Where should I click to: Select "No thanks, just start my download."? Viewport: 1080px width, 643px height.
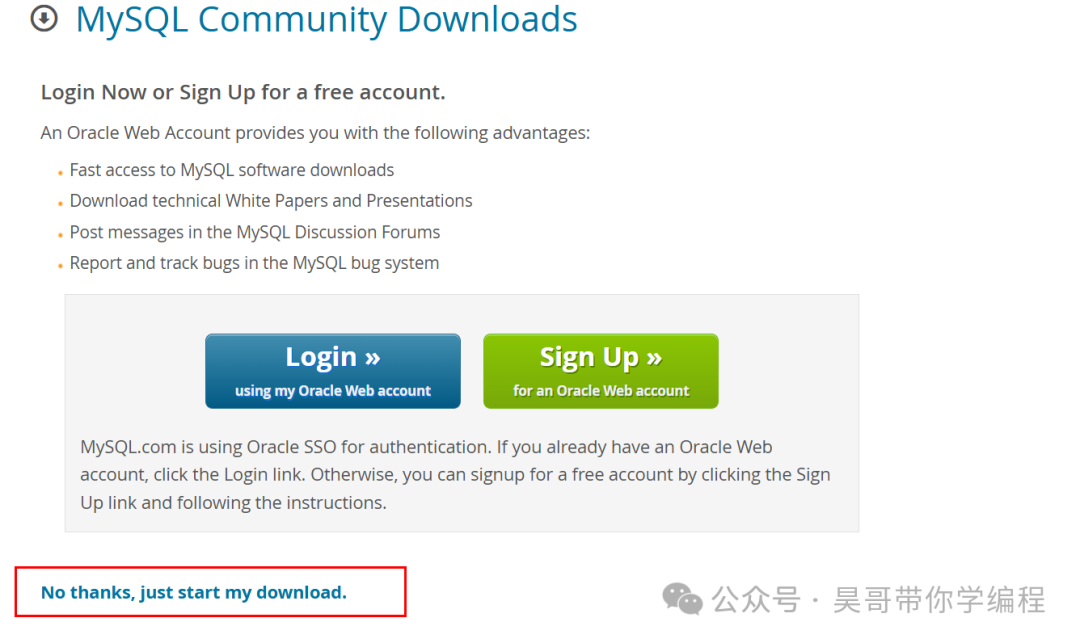[194, 592]
